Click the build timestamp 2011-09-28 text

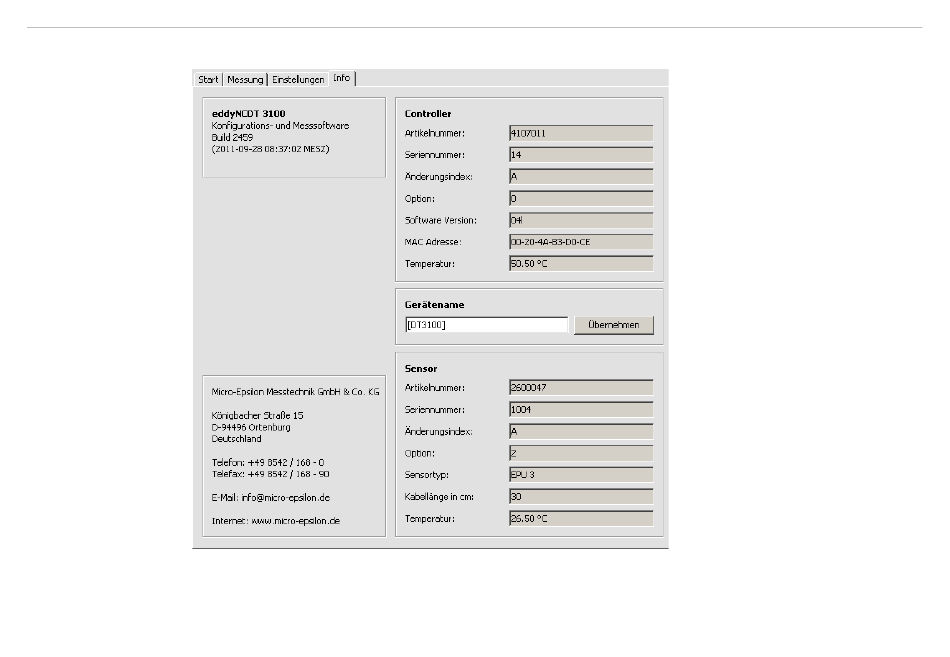pos(271,149)
